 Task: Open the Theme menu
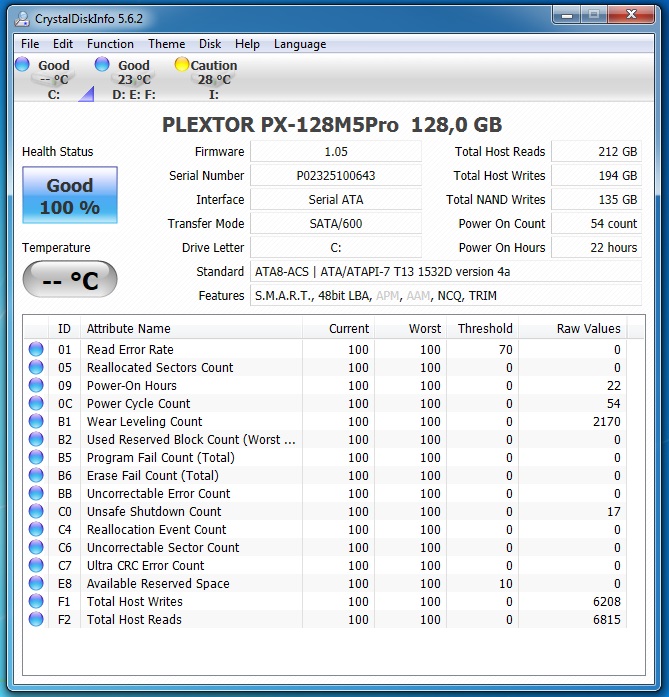166,44
